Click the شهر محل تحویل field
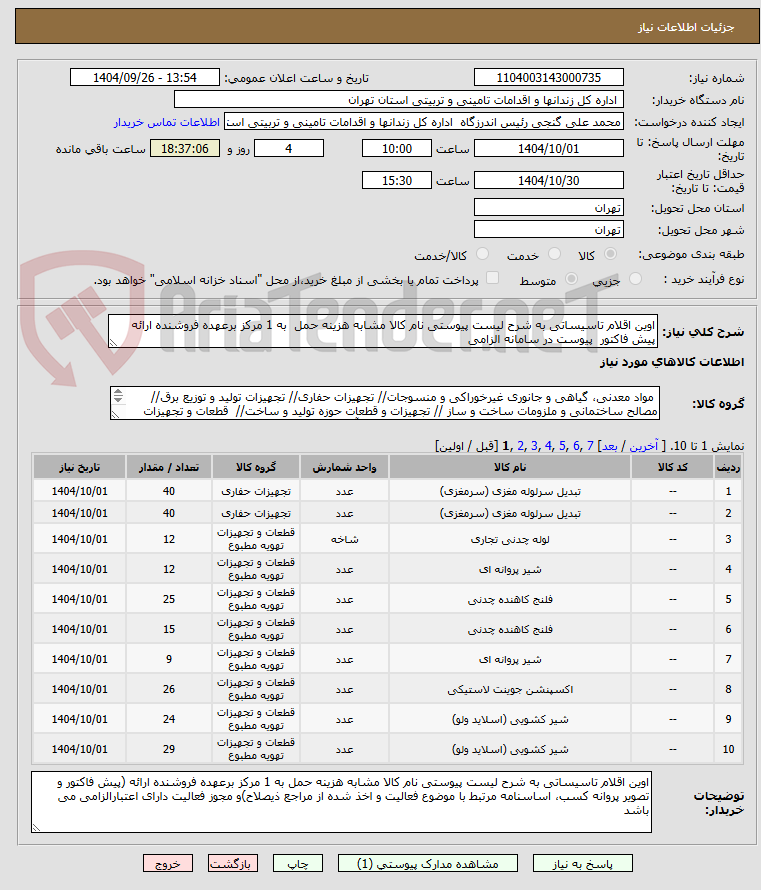The image size is (761, 890). (x=549, y=229)
